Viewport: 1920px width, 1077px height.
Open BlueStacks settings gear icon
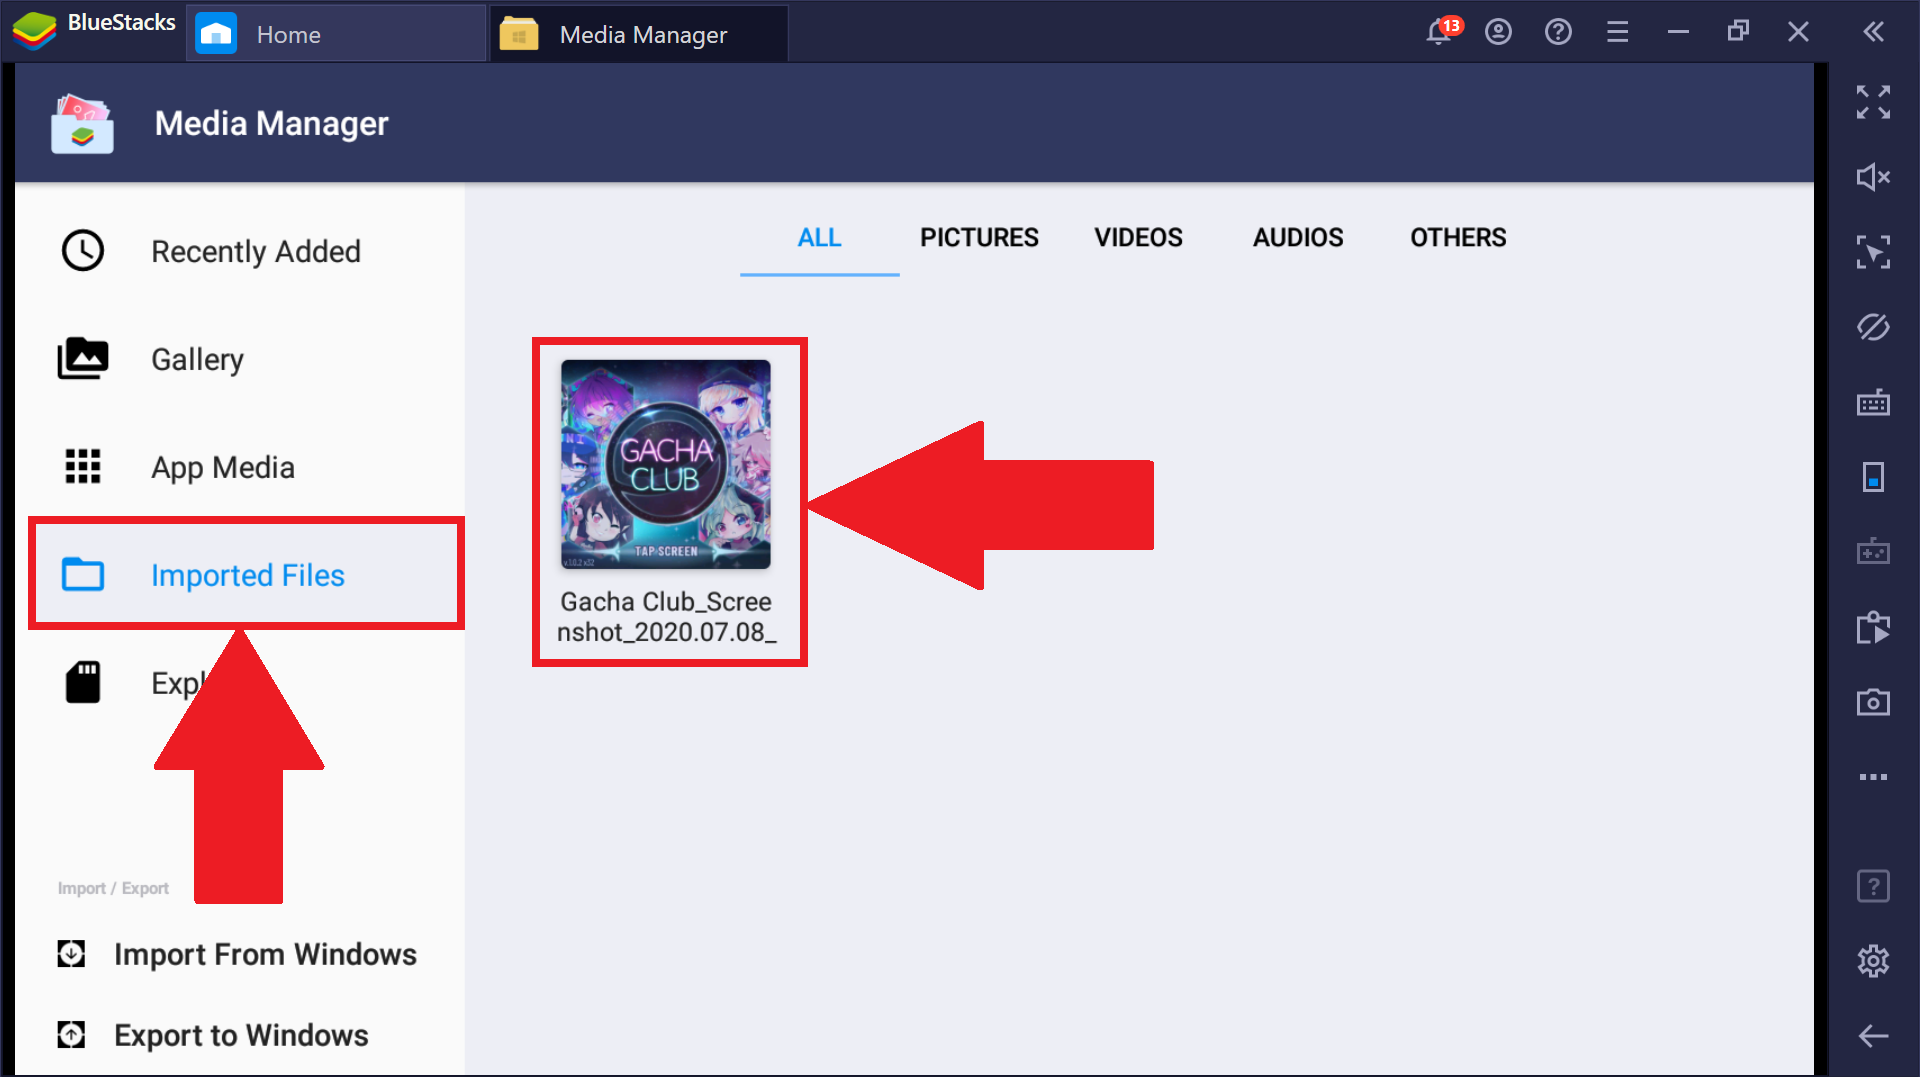coord(1873,961)
